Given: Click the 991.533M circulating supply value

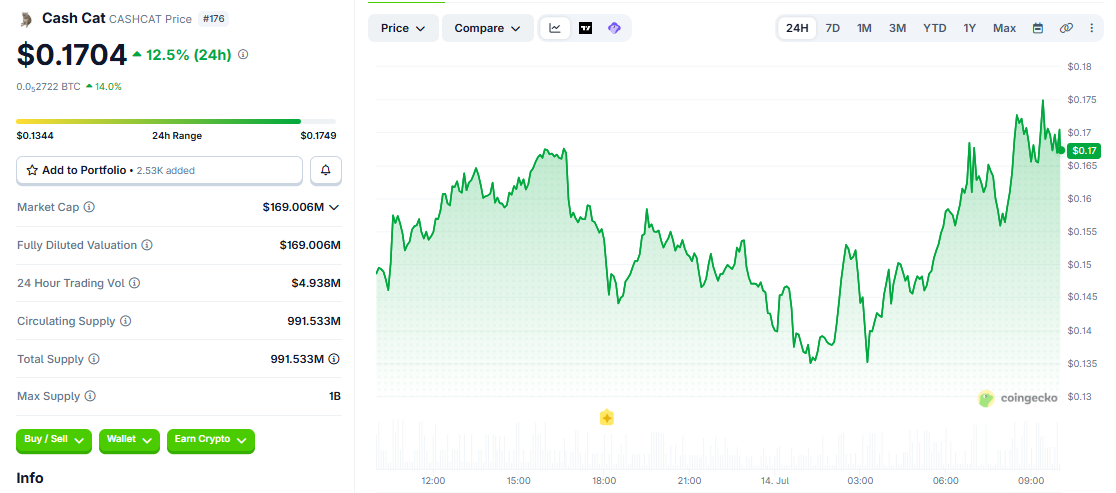Looking at the screenshot, I should 314,321.
